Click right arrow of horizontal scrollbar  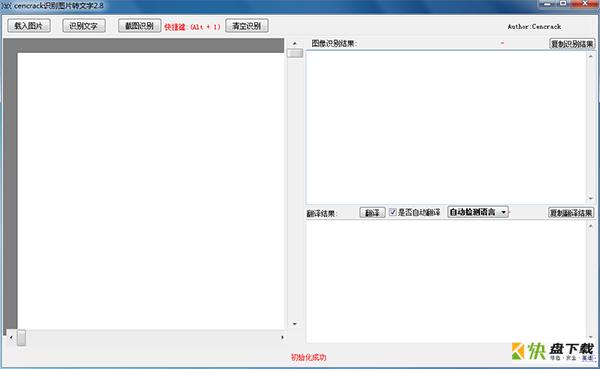pyautogui.click(x=282, y=337)
